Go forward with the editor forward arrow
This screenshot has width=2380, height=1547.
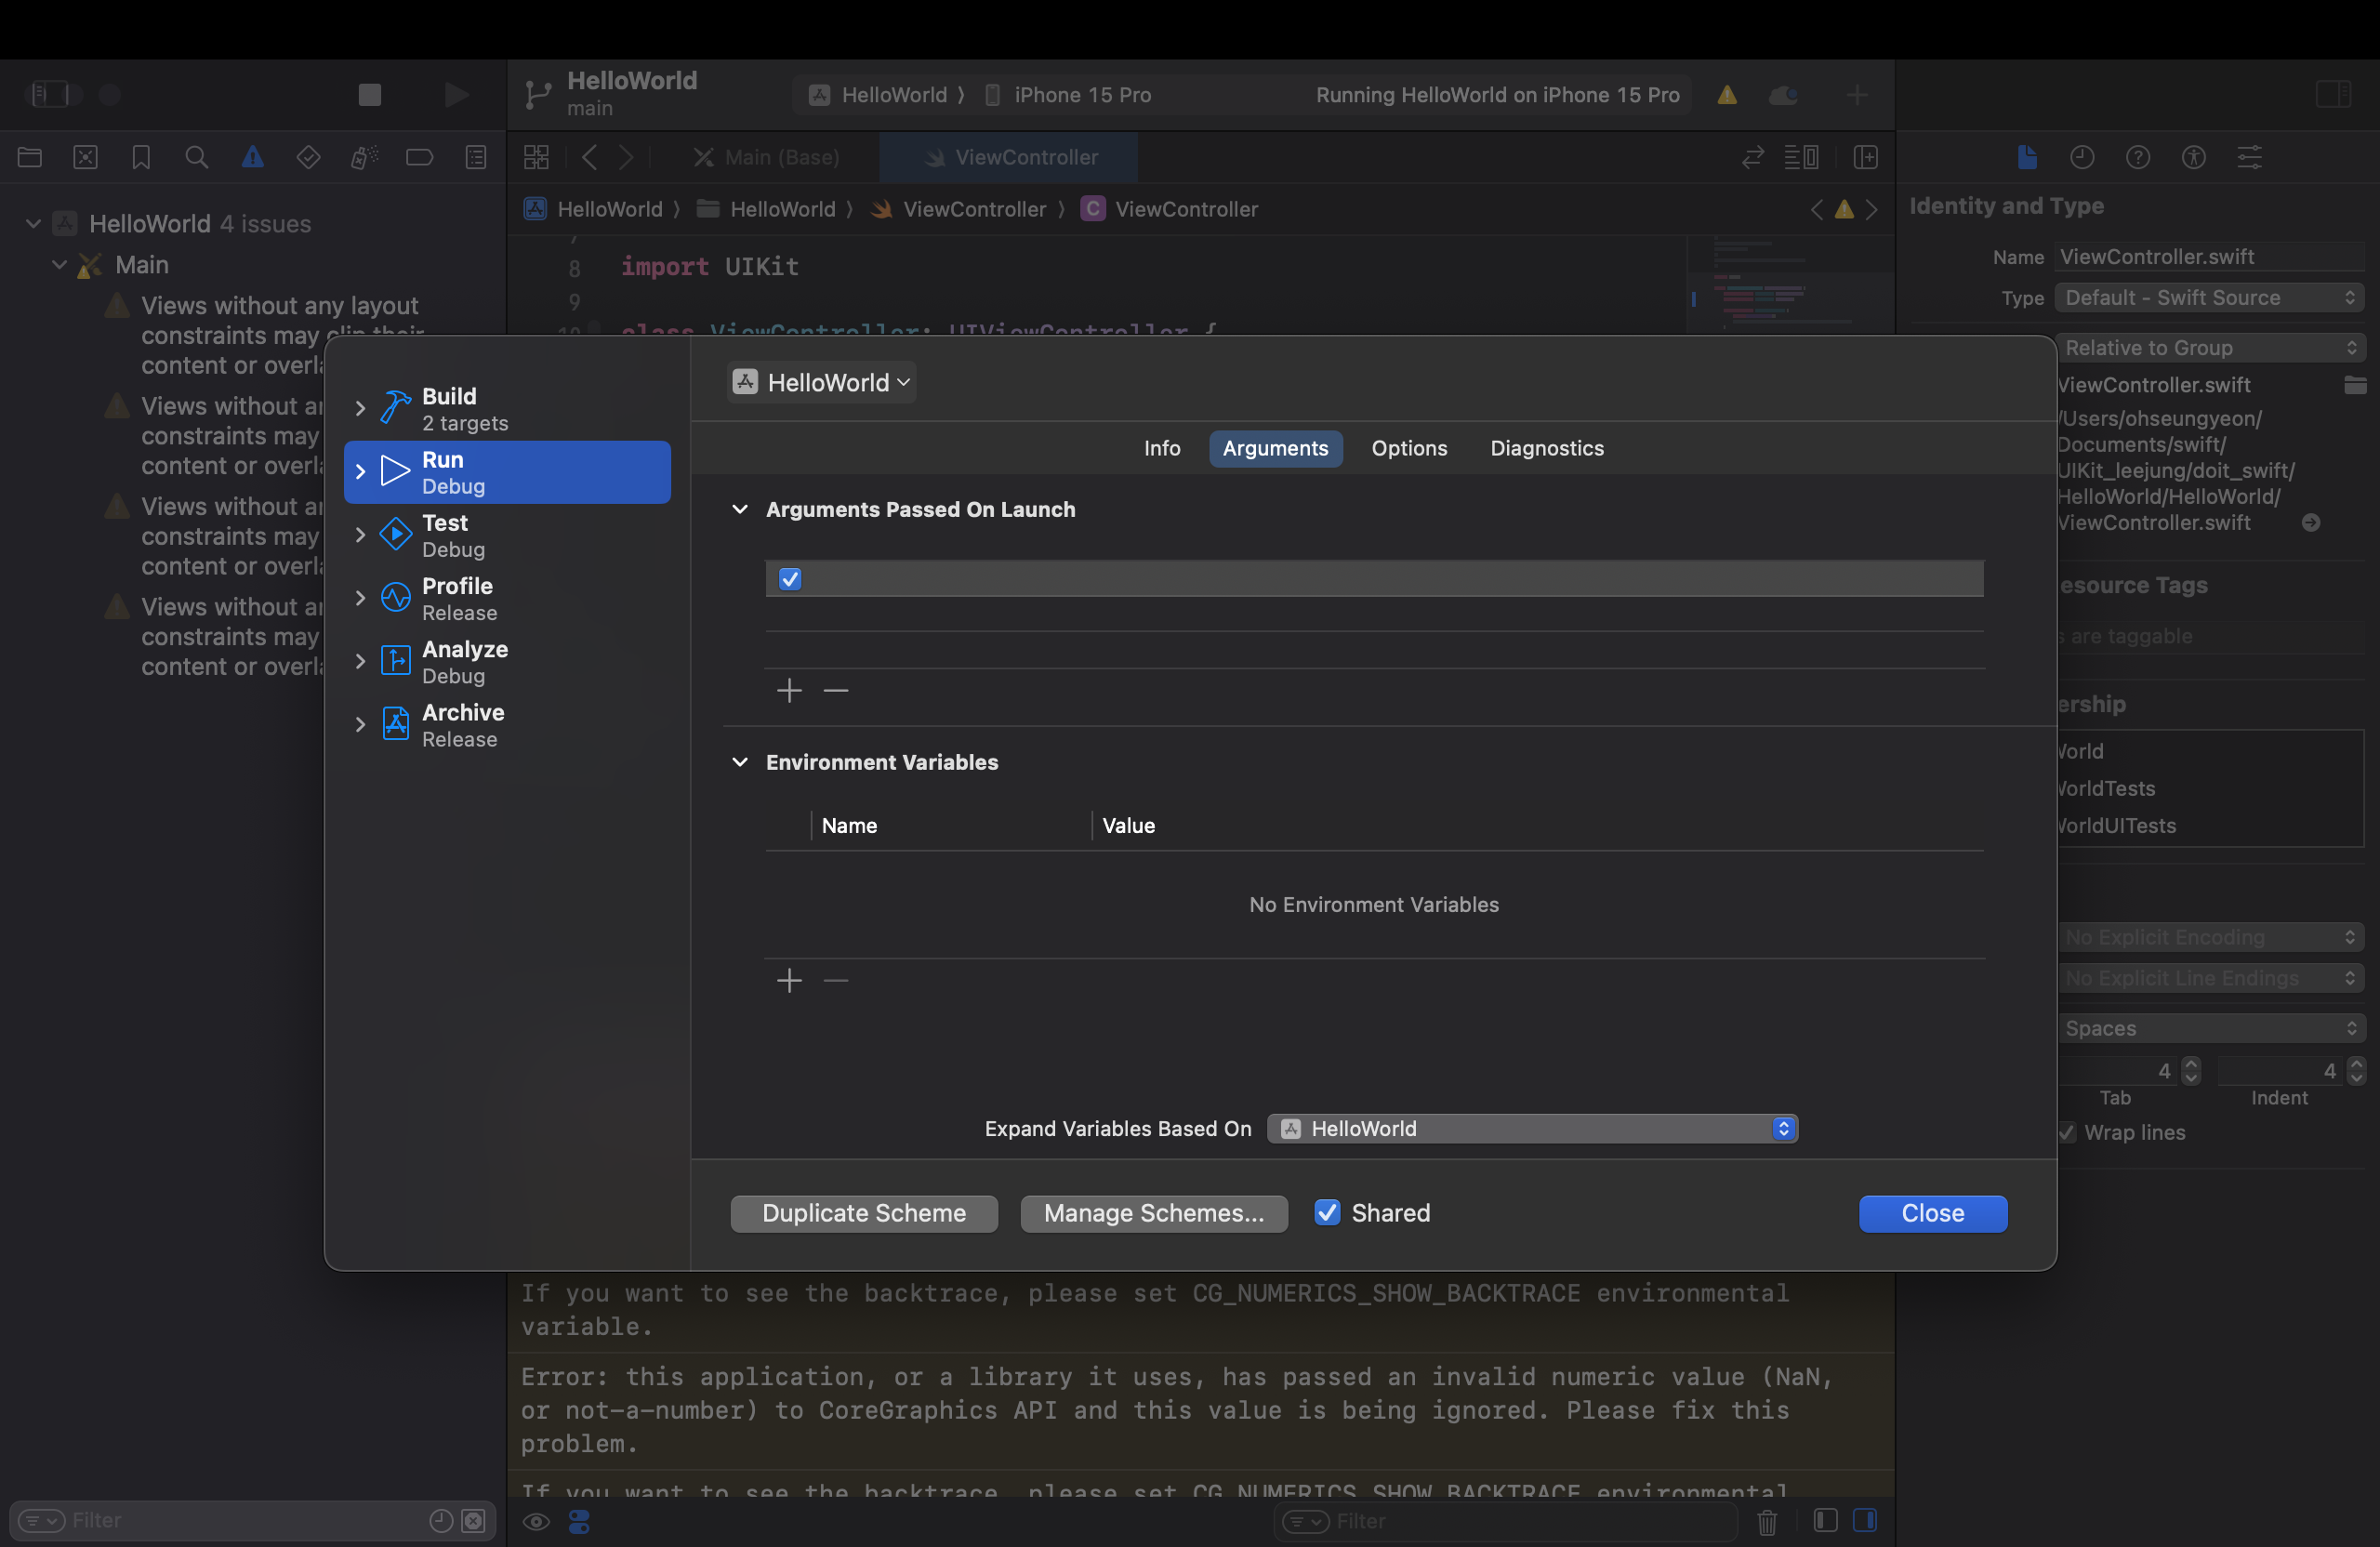[626, 157]
